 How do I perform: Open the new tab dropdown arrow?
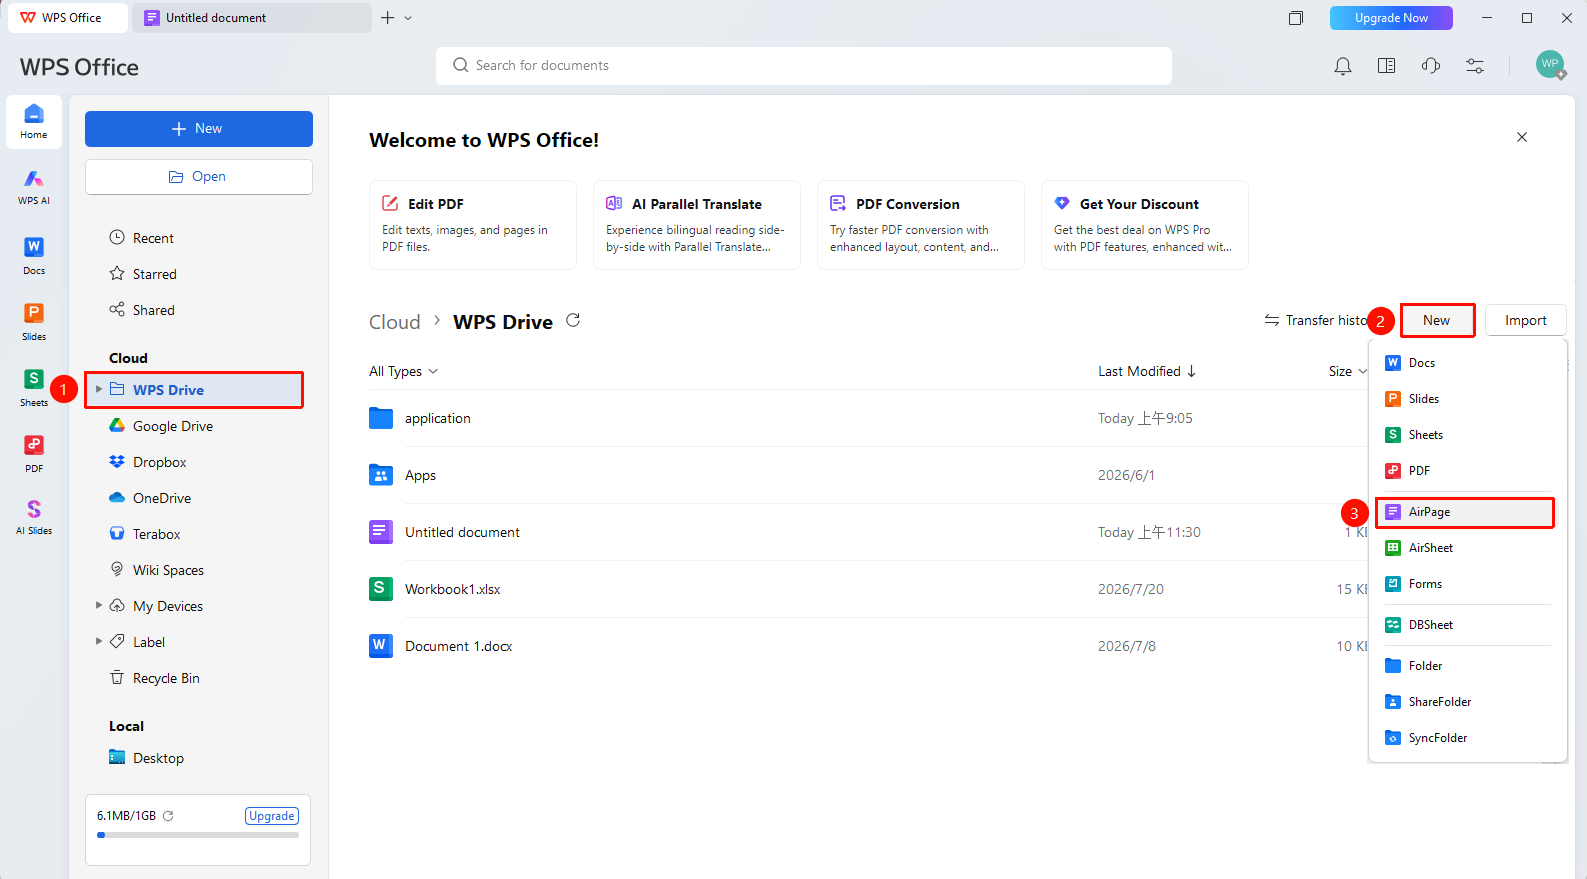[x=408, y=18]
